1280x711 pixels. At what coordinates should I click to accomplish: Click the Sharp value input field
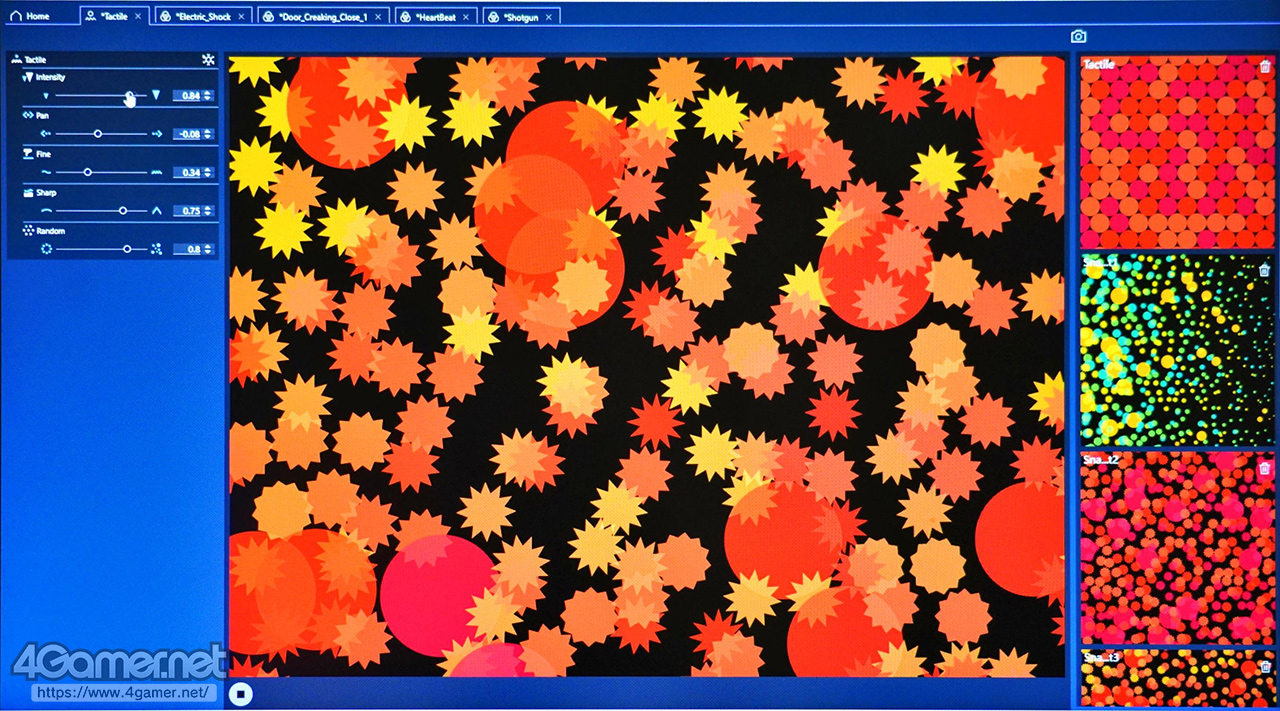pos(187,211)
